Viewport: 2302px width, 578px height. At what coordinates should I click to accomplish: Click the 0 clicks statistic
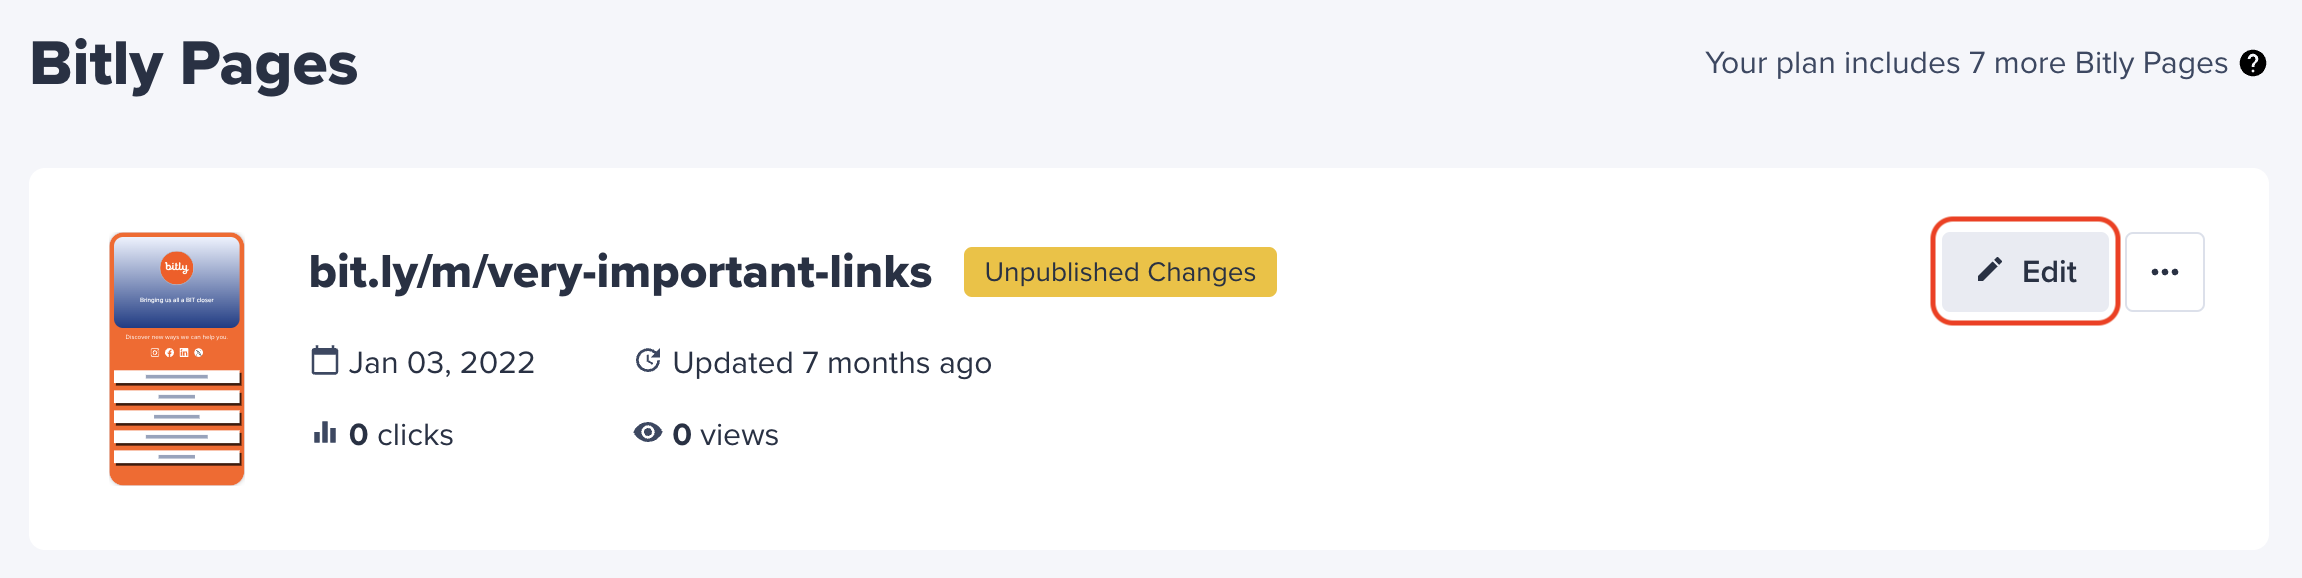pyautogui.click(x=401, y=435)
